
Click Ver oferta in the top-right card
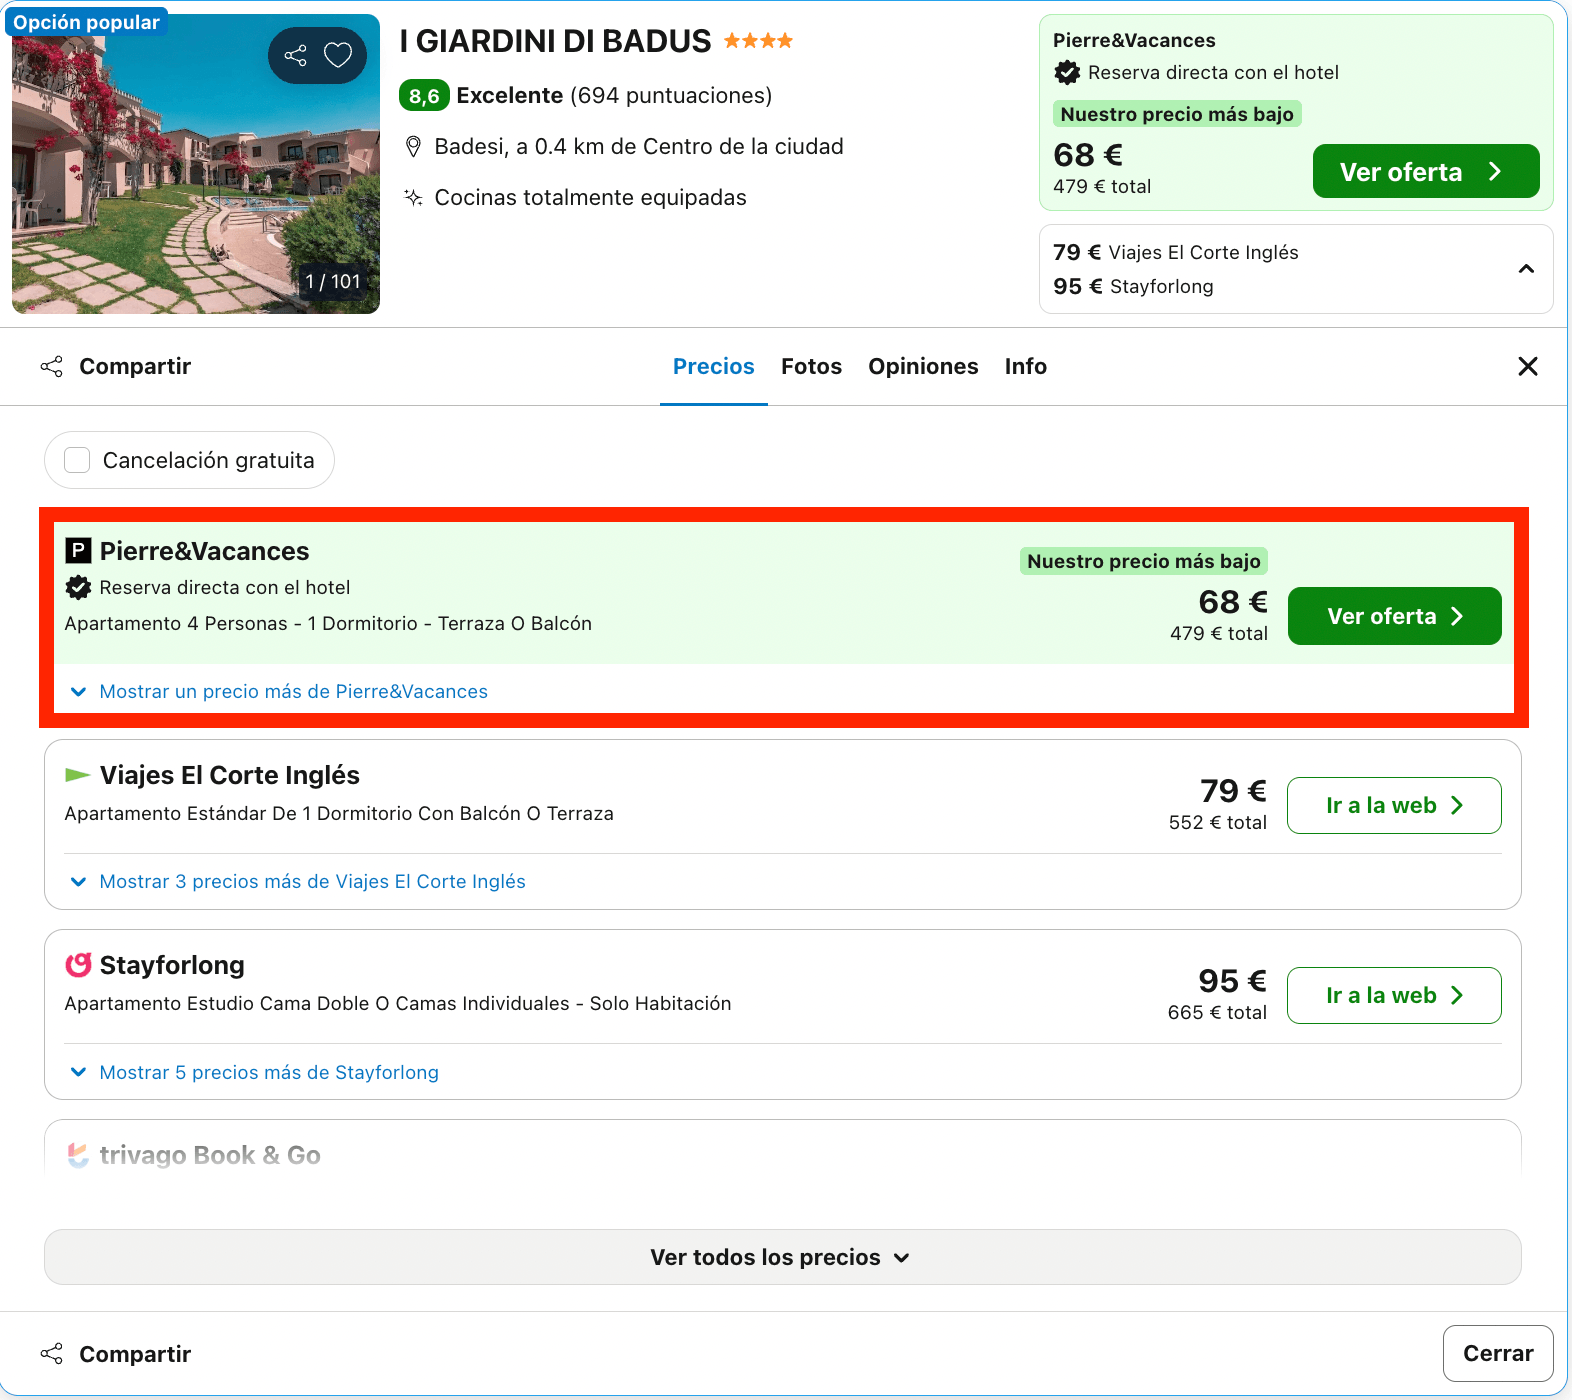click(1426, 172)
